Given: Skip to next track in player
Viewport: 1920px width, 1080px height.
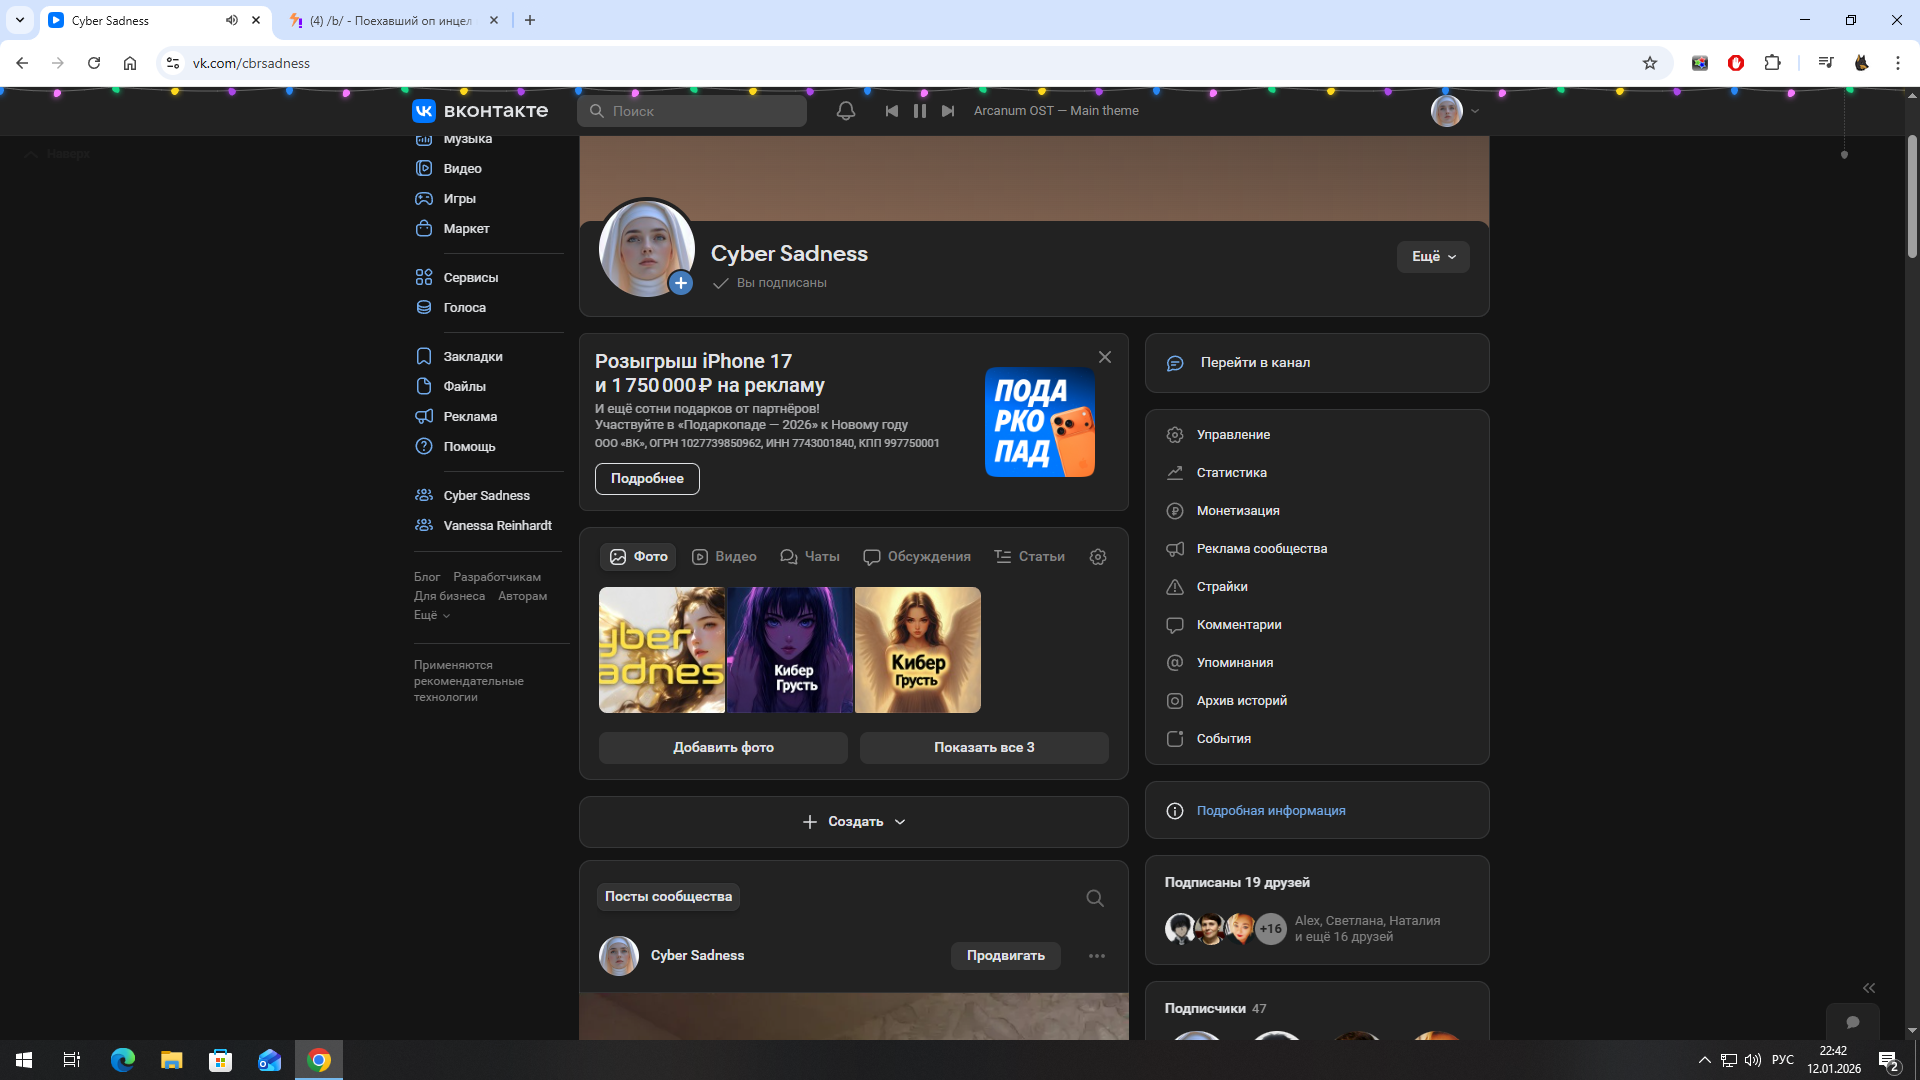Looking at the screenshot, I should (948, 111).
